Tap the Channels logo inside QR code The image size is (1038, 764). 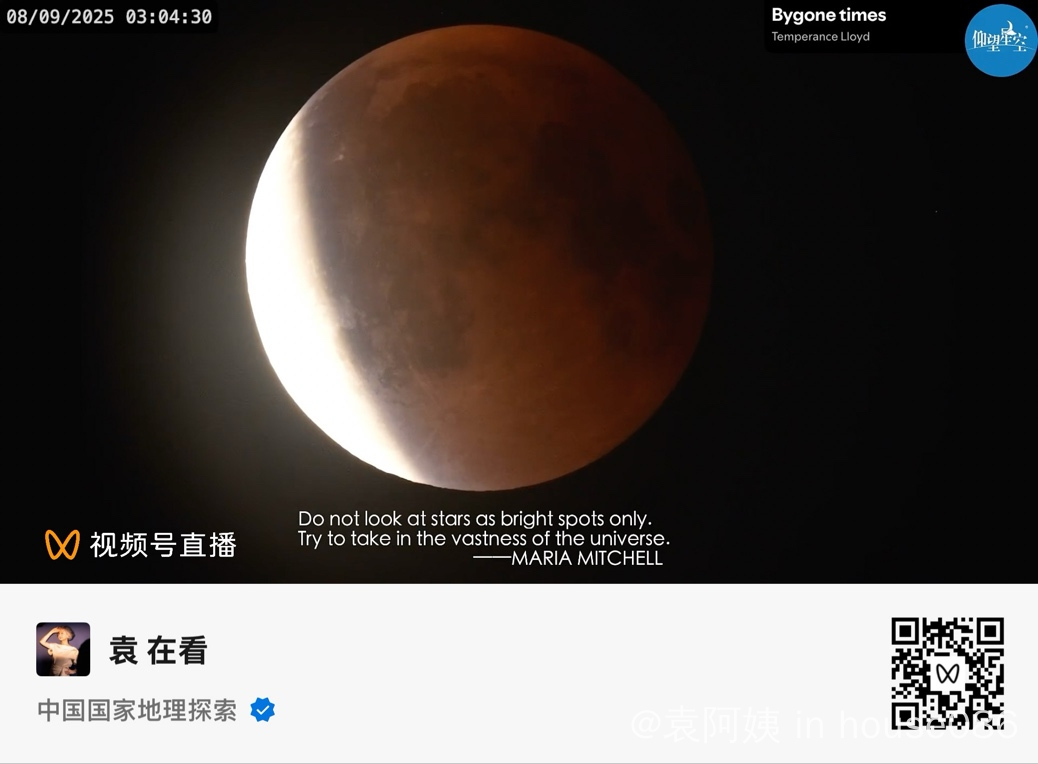coord(947,674)
